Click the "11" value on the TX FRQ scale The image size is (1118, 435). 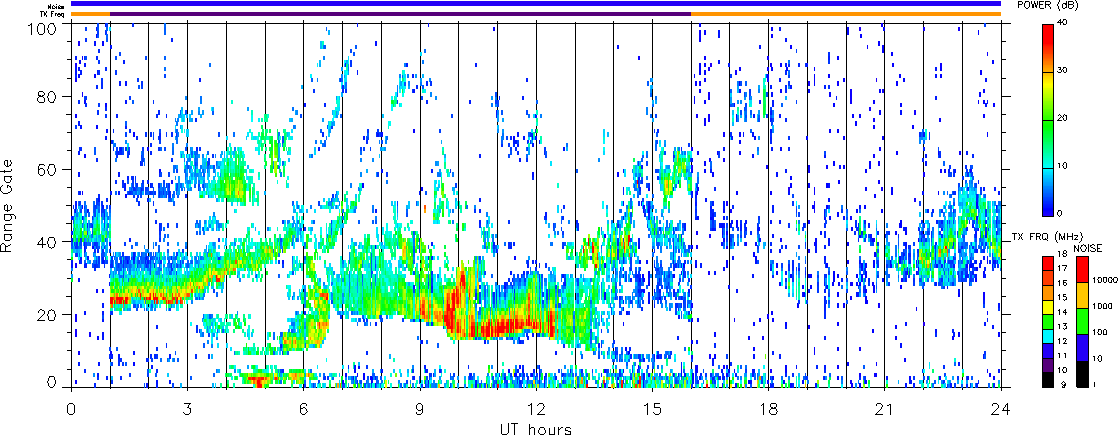1062,357
